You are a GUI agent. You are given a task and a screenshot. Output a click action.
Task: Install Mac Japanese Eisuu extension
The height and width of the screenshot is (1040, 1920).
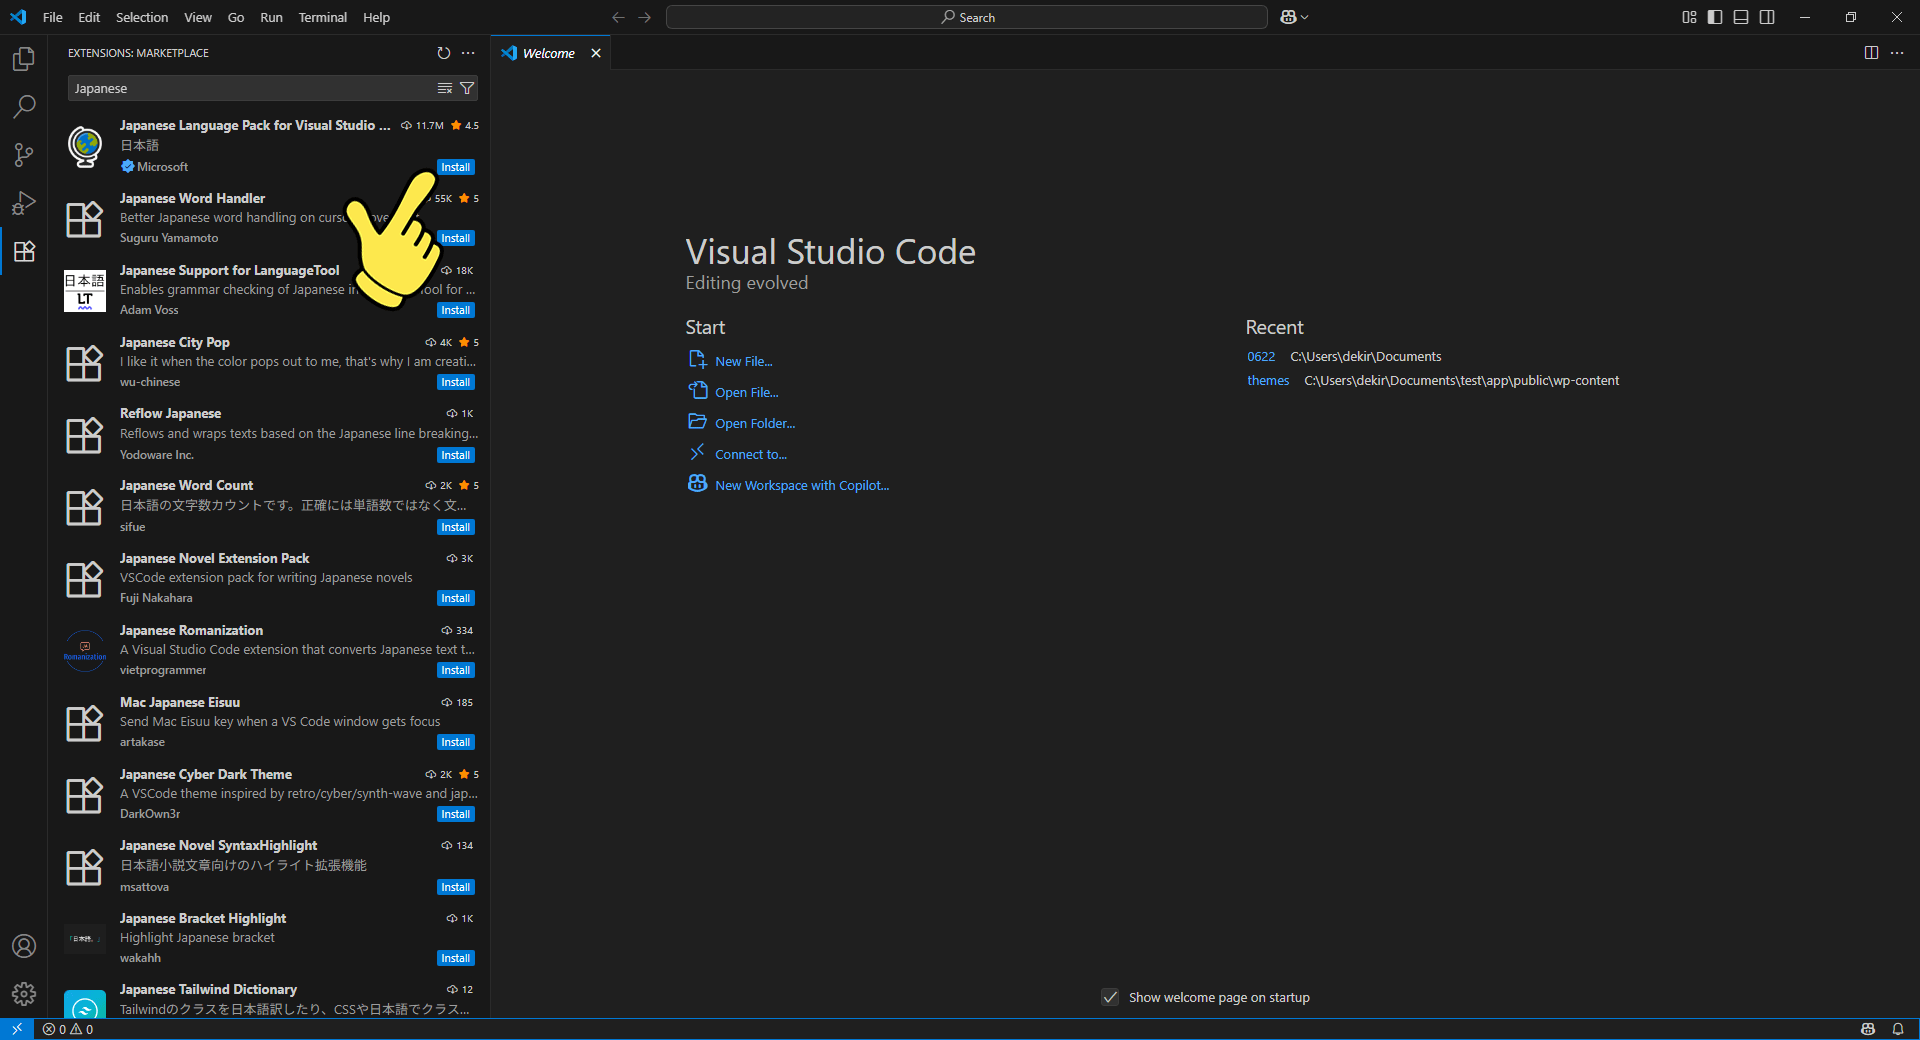[456, 742]
